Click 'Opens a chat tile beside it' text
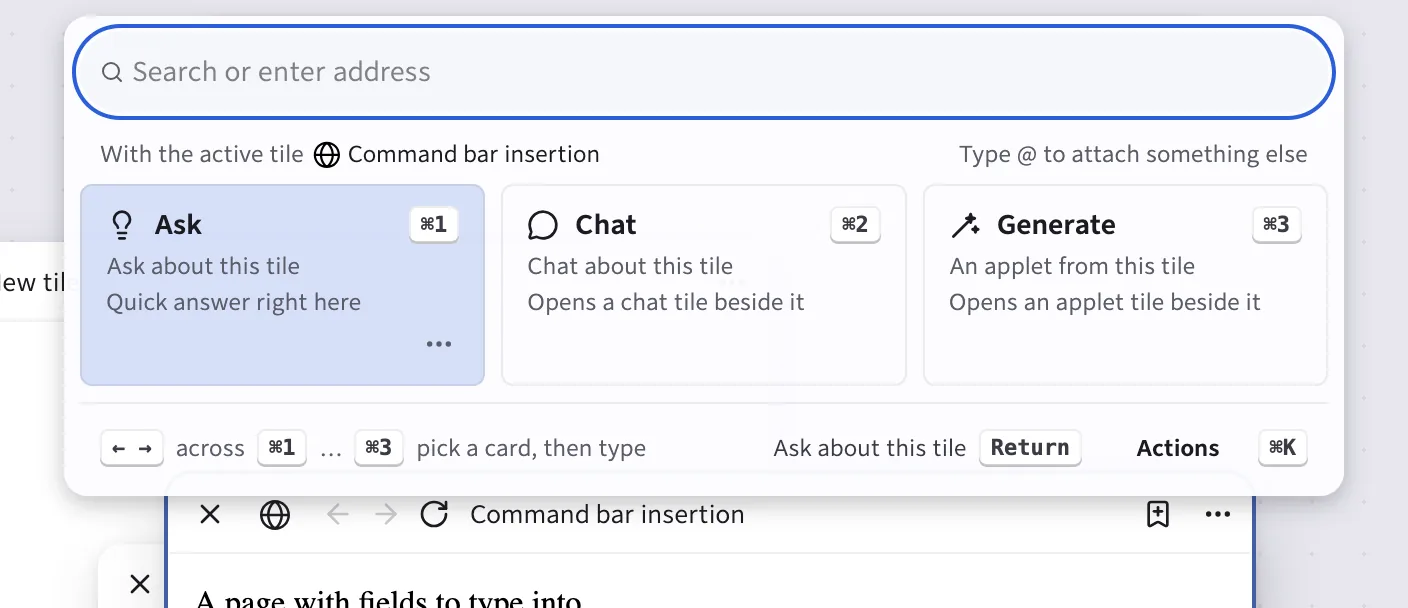This screenshot has width=1408, height=608. (x=666, y=302)
